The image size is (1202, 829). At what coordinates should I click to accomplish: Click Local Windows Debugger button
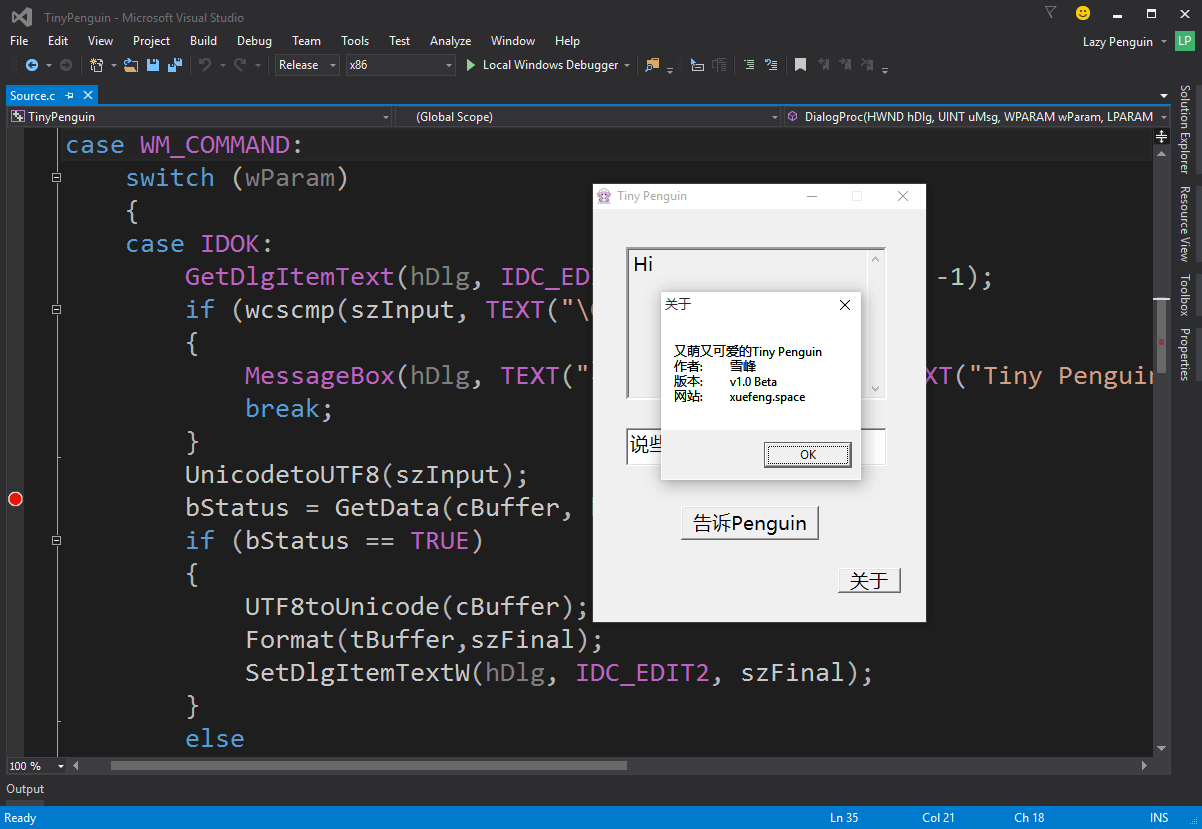[550, 65]
